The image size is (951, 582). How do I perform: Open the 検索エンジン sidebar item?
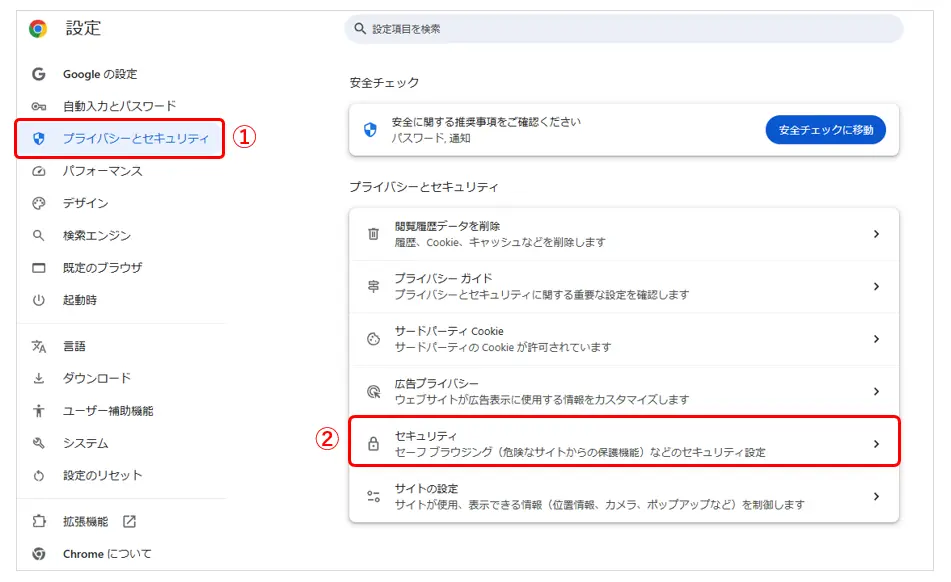tap(96, 236)
